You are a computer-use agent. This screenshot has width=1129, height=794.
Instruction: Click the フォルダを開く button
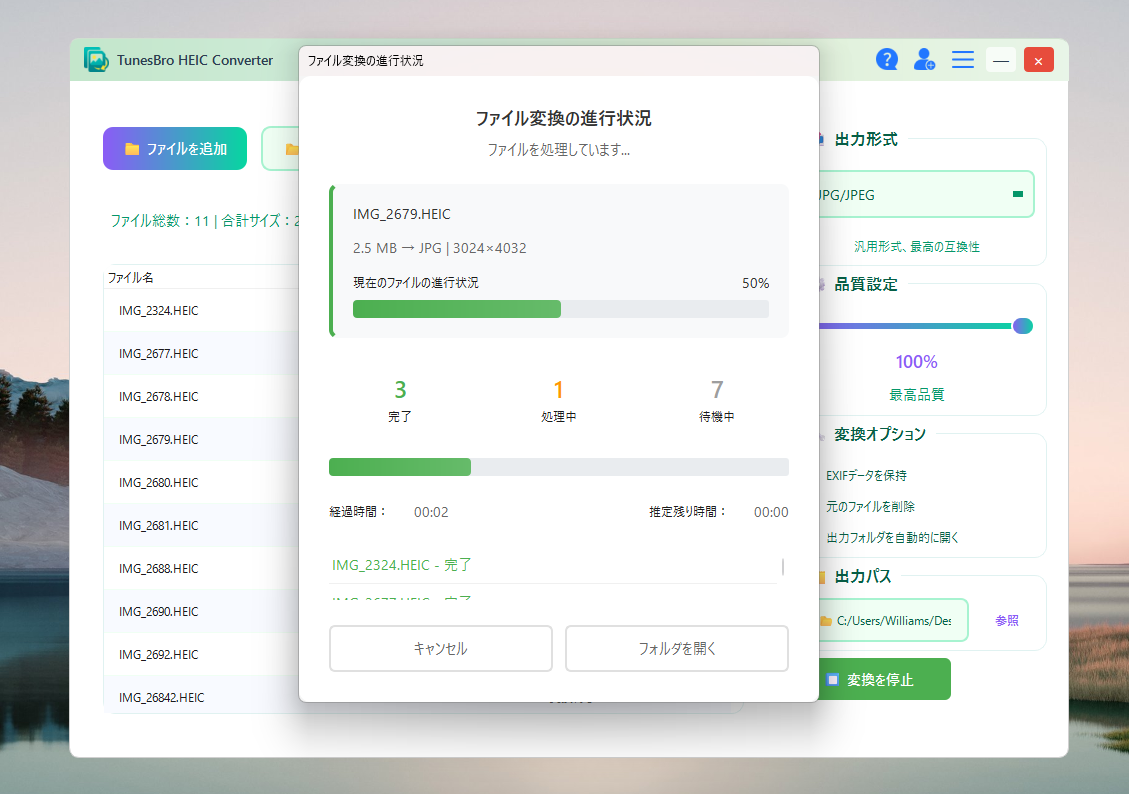676,649
